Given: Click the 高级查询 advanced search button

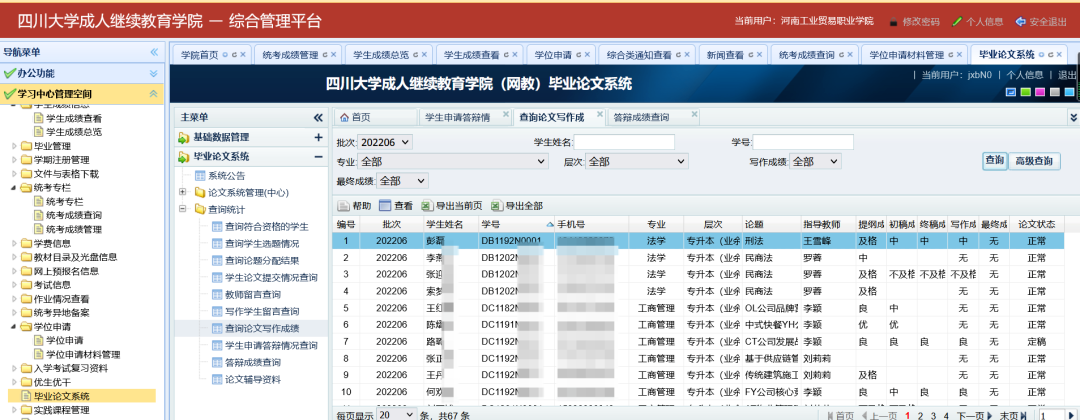Looking at the screenshot, I should [1034, 160].
